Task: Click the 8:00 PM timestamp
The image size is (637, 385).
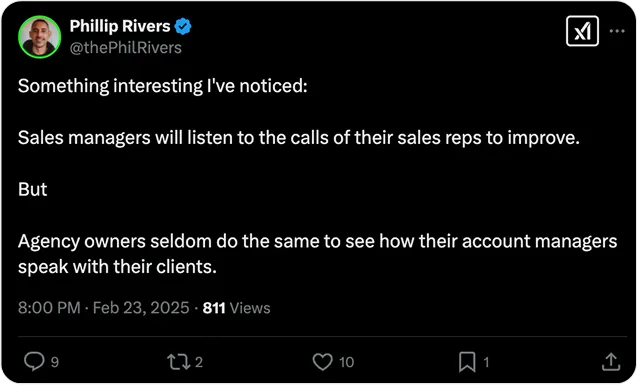Action: point(49,307)
